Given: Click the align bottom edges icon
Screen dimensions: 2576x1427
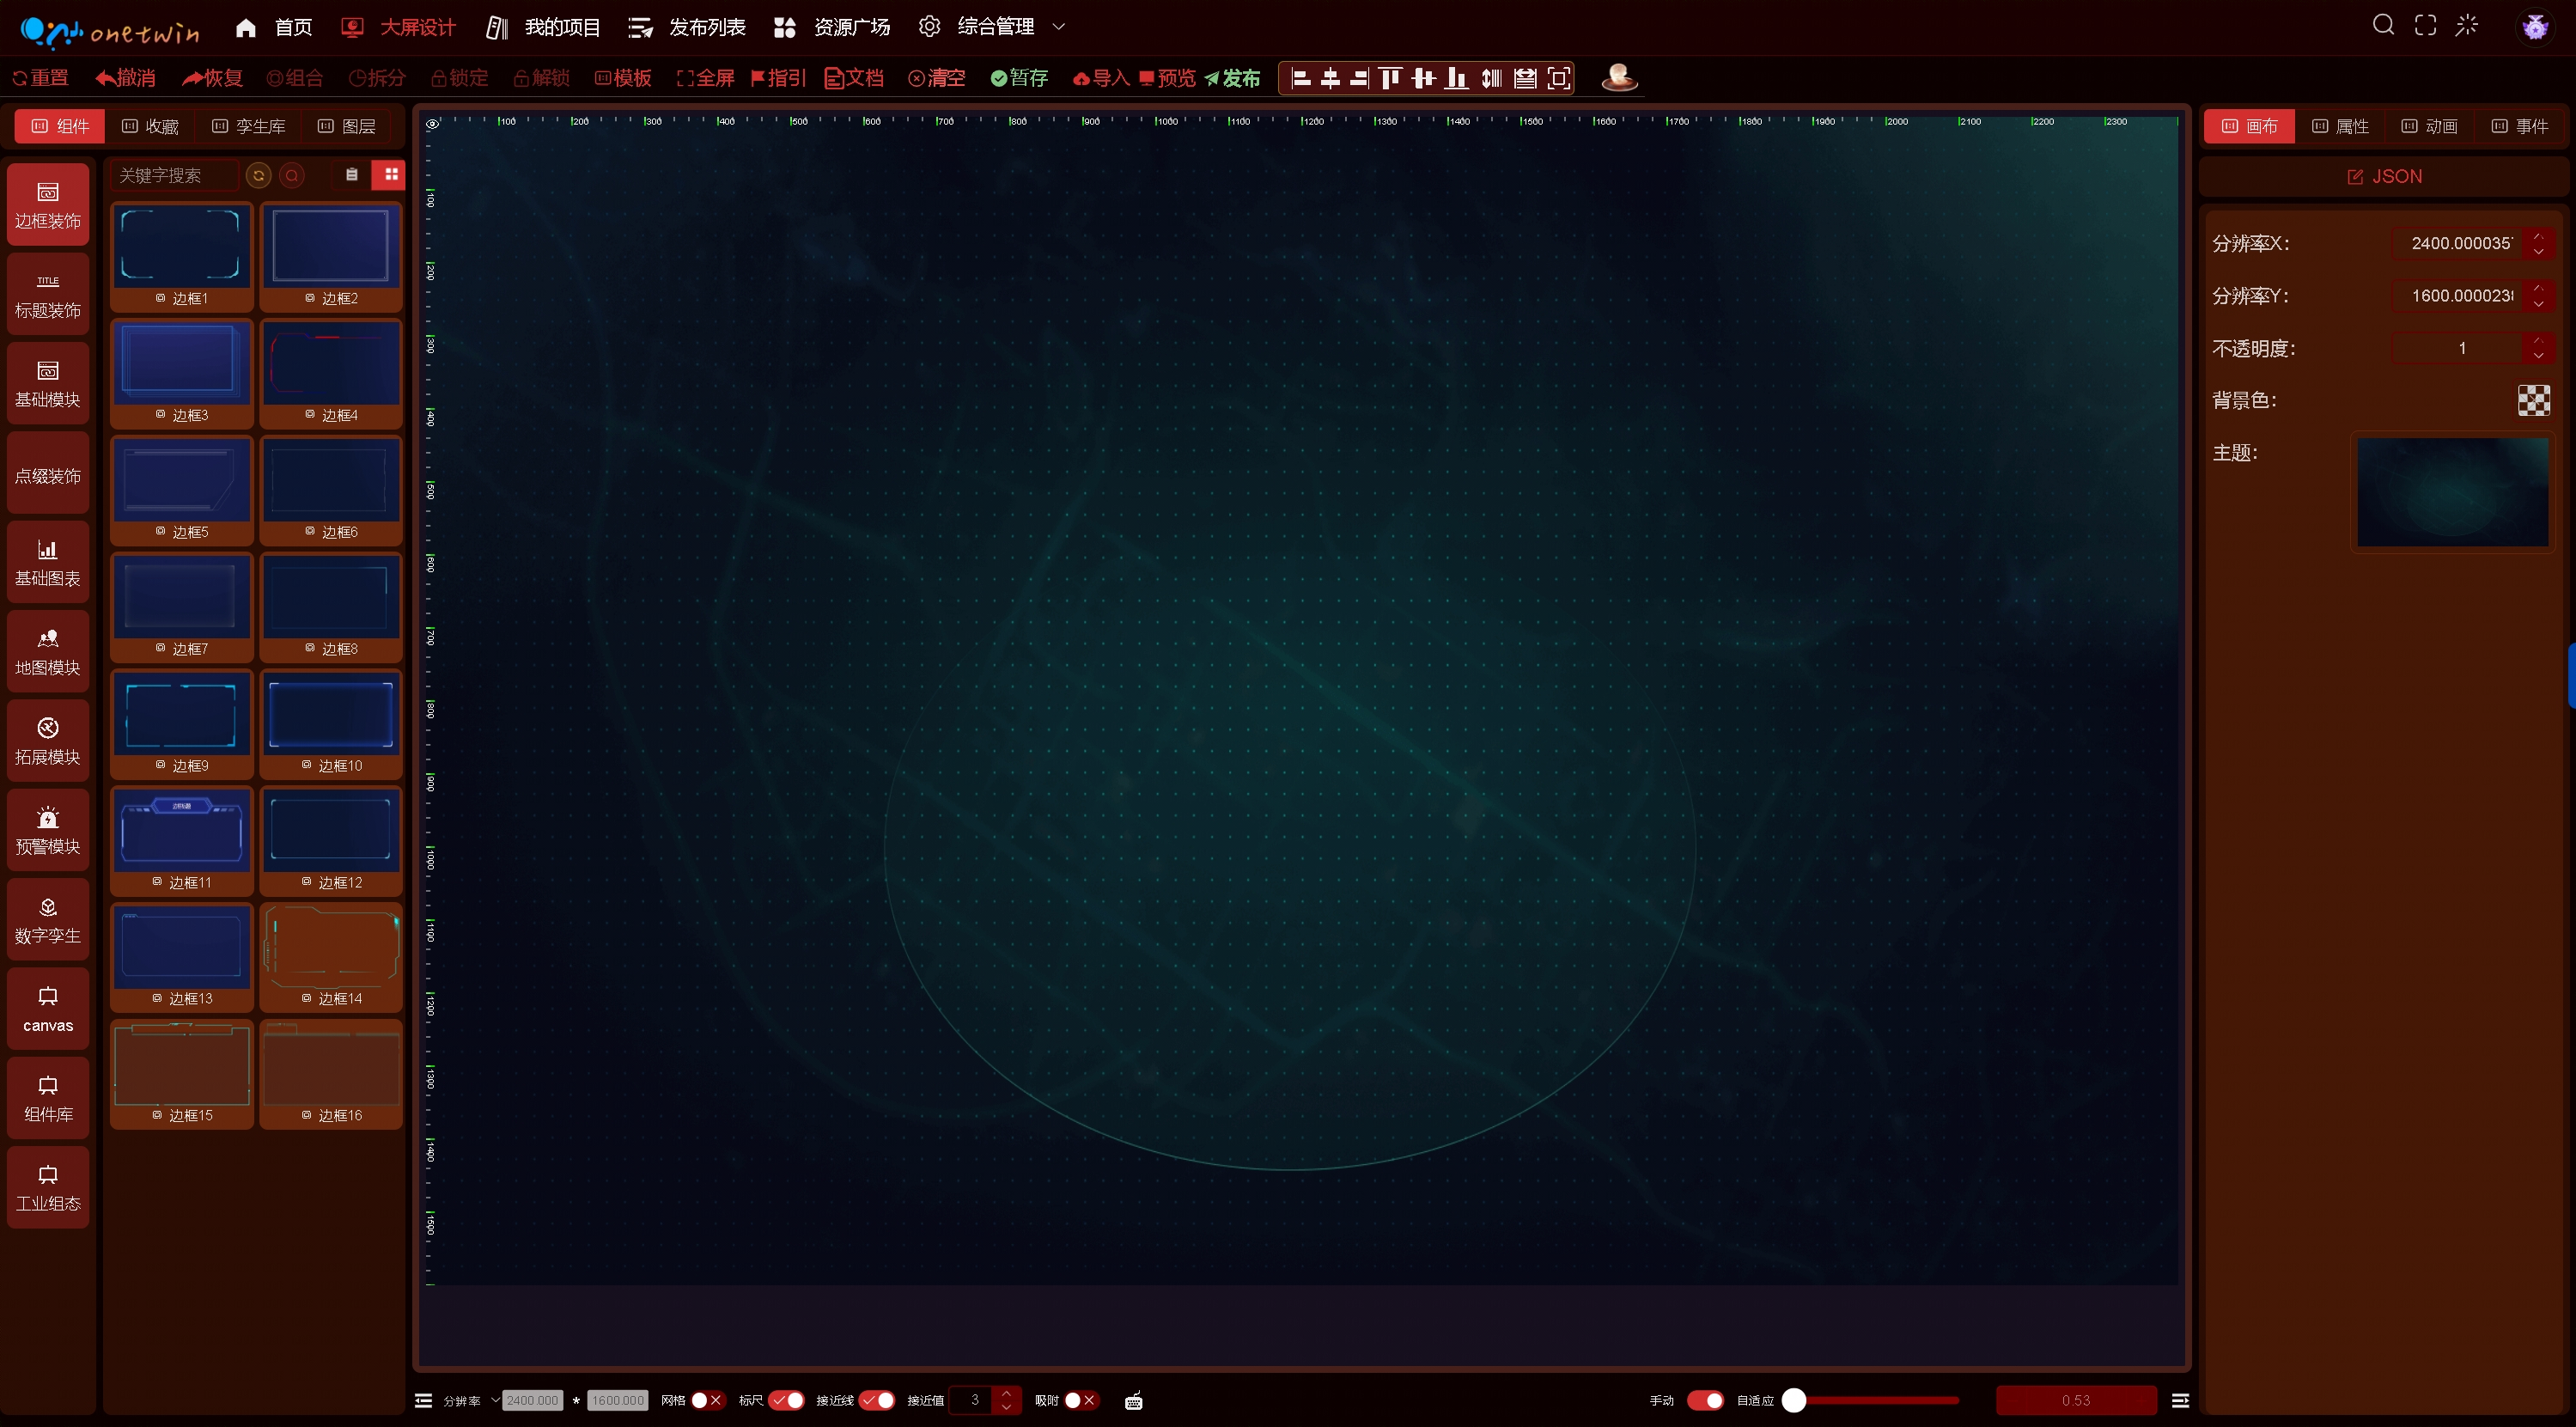Looking at the screenshot, I should [1457, 78].
